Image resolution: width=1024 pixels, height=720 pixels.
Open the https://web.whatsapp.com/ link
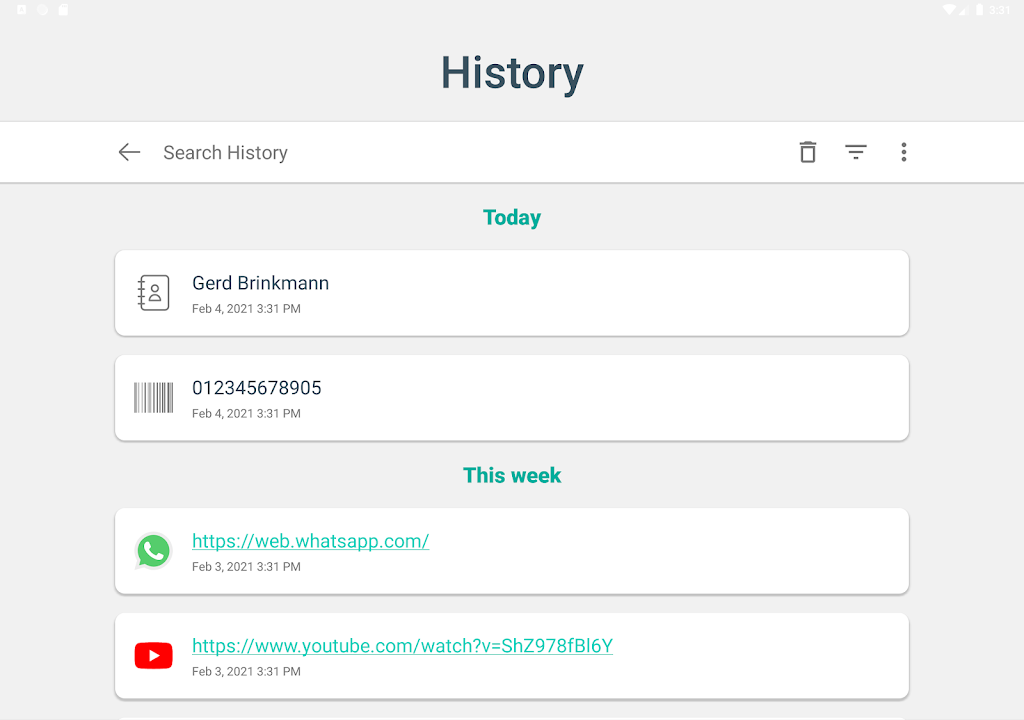click(310, 541)
